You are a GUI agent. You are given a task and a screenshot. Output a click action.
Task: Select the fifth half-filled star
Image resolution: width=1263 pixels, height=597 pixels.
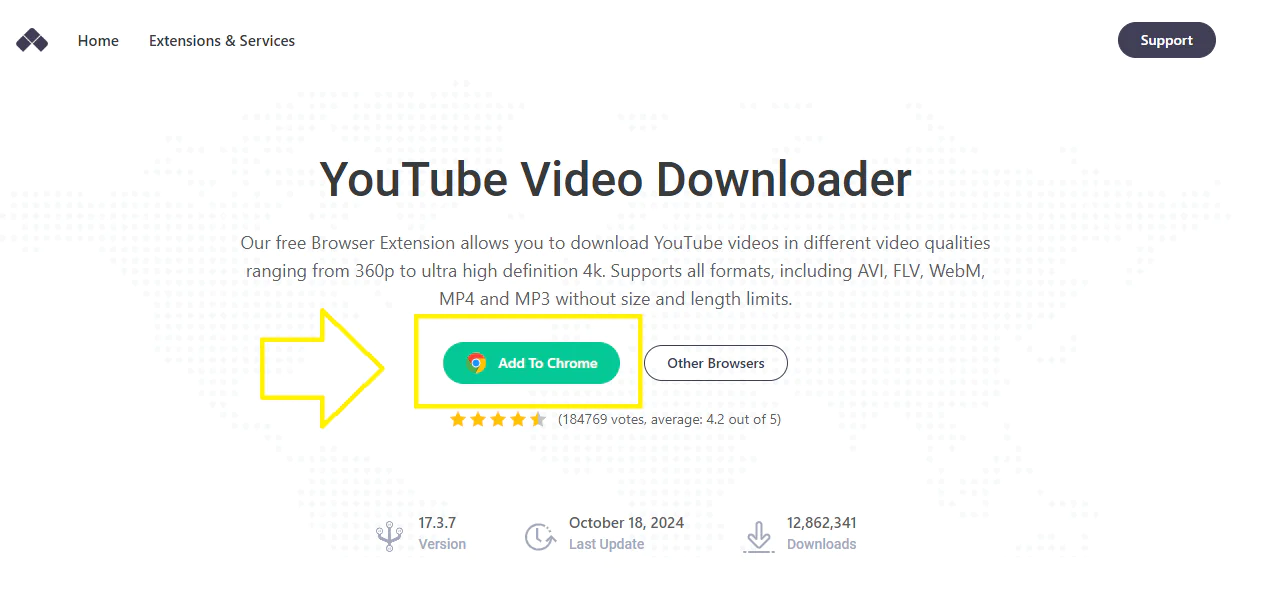click(x=538, y=419)
